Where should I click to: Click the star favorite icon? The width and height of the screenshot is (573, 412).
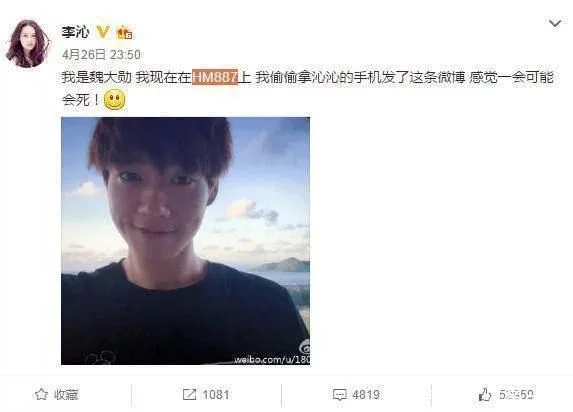tap(41, 394)
